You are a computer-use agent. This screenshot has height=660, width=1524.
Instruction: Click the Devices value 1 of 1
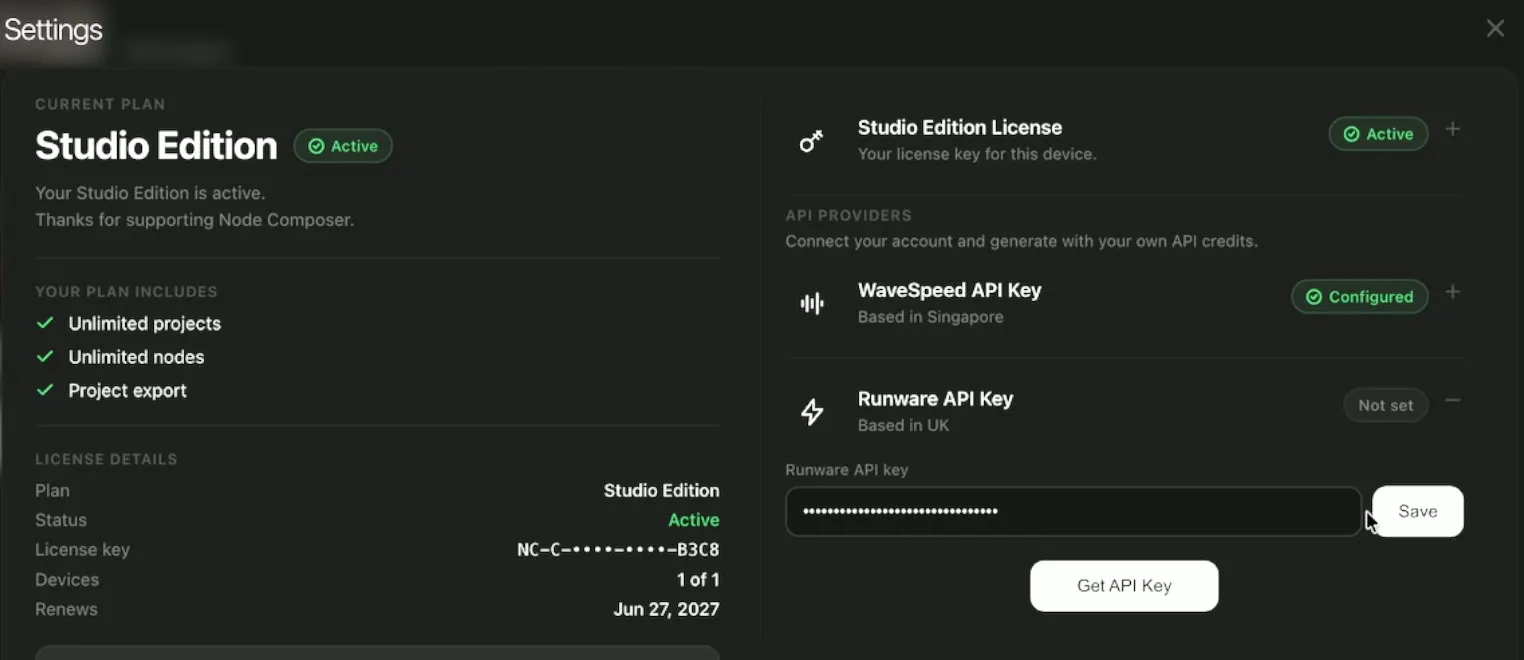point(698,579)
